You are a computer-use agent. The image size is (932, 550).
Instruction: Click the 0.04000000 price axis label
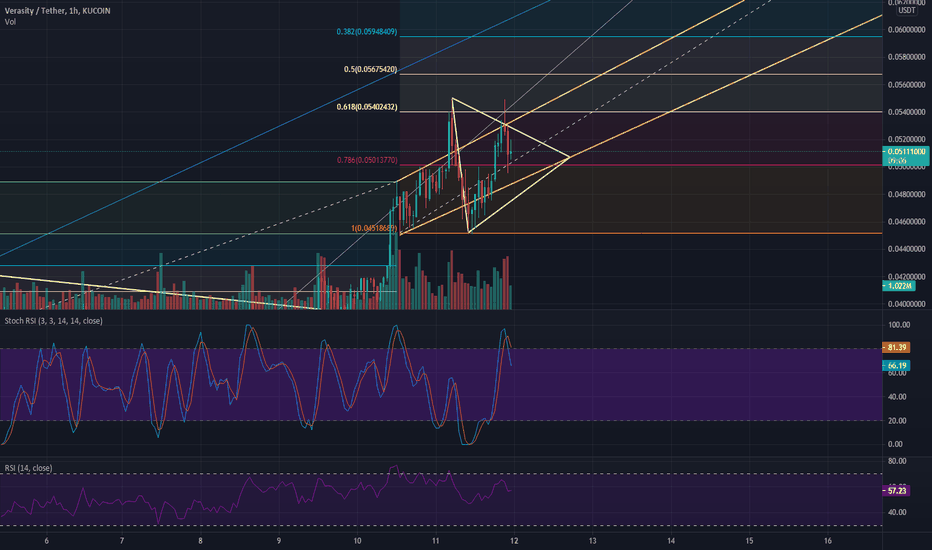pyautogui.click(x=906, y=304)
